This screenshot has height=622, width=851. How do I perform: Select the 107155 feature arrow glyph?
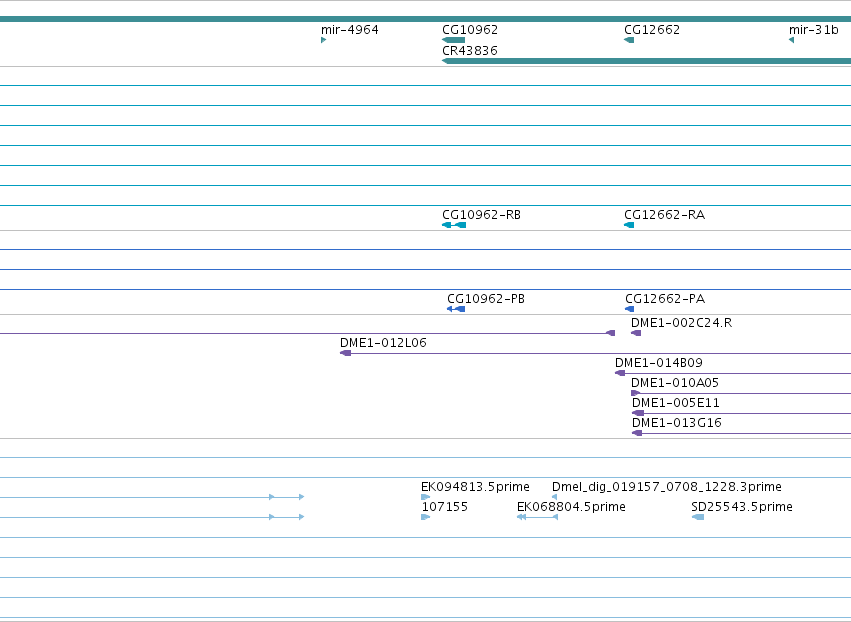click(x=426, y=517)
